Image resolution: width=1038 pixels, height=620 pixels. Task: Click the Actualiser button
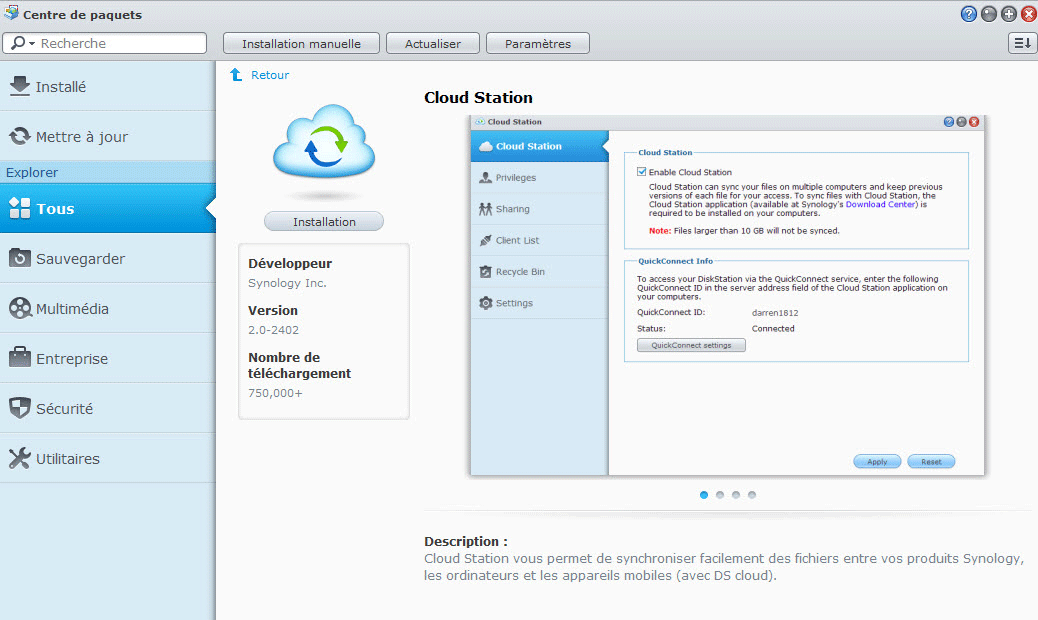[x=433, y=44]
